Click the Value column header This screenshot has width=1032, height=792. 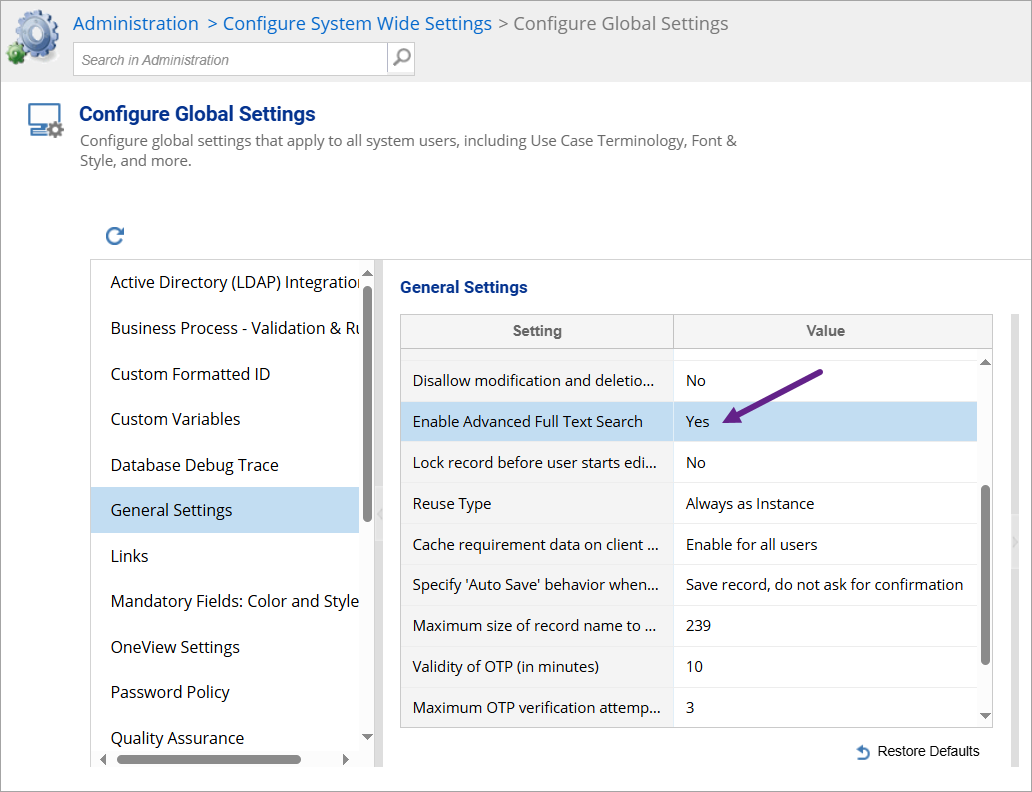click(x=833, y=331)
